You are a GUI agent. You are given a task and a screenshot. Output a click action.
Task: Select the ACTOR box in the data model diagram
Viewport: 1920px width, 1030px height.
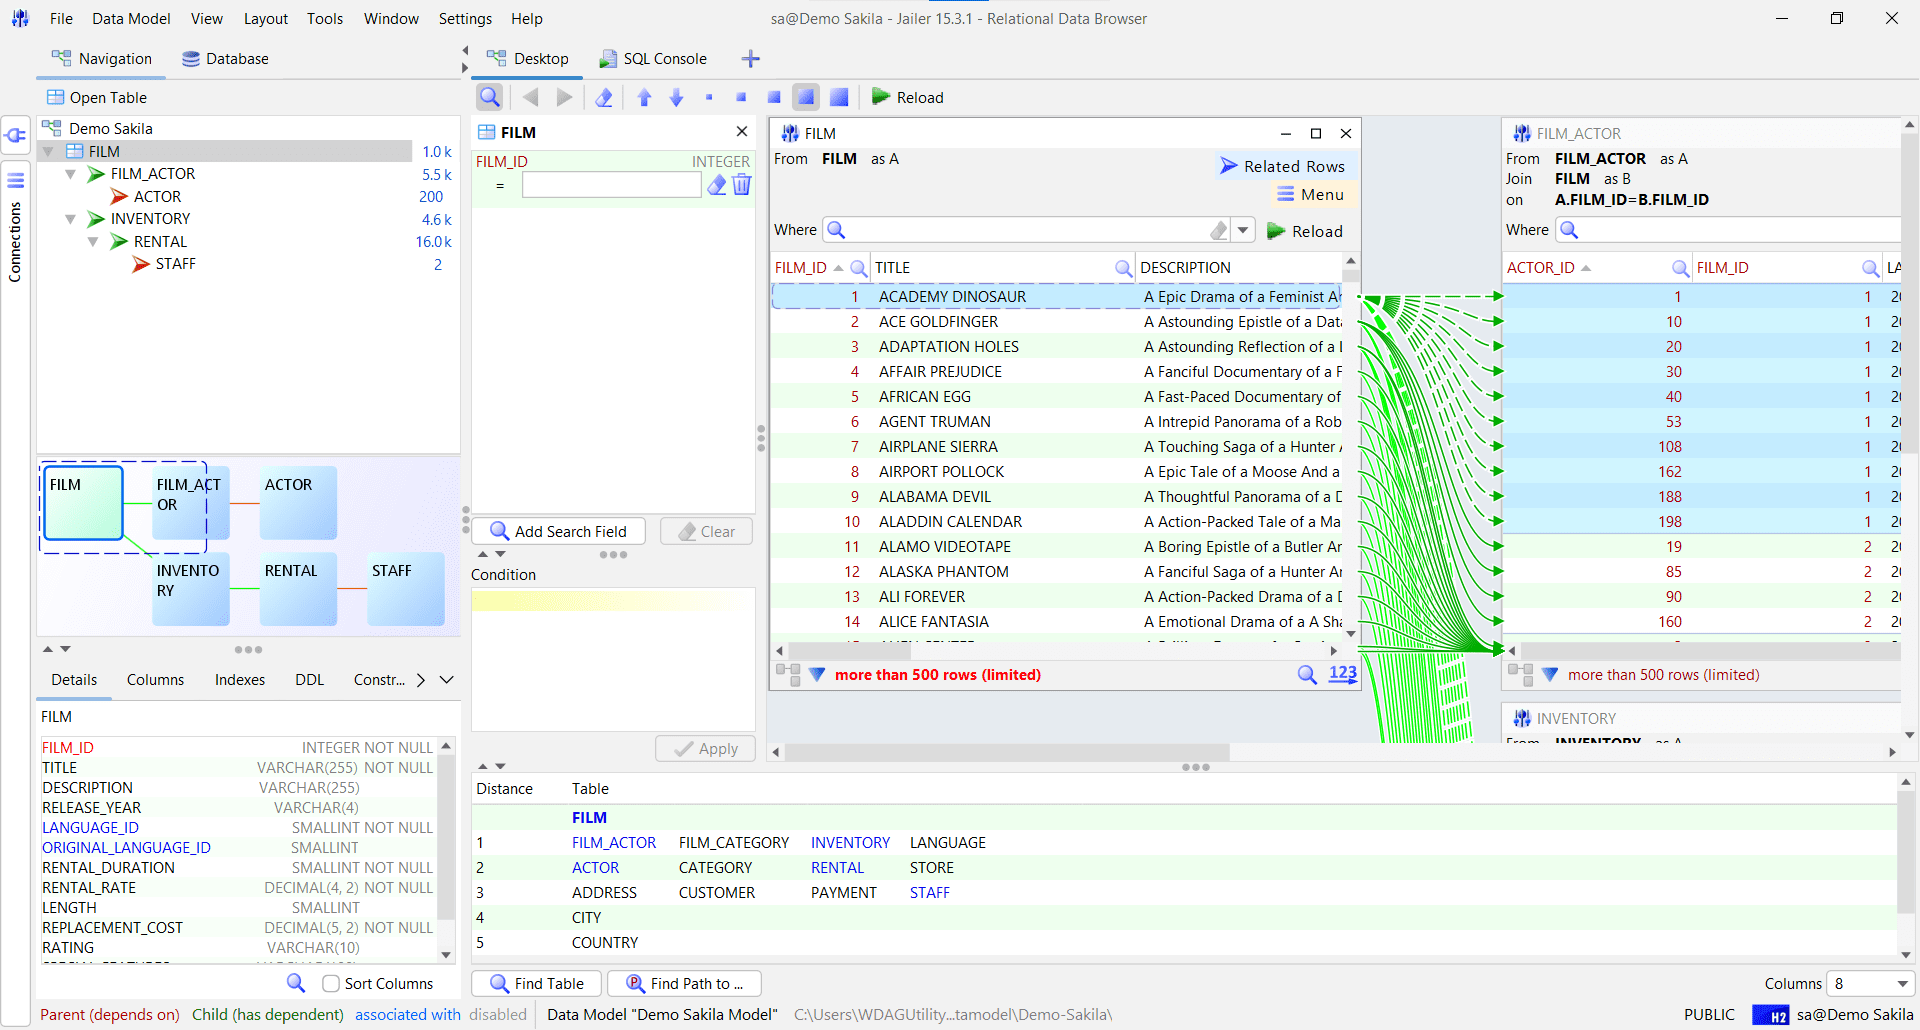click(x=298, y=502)
